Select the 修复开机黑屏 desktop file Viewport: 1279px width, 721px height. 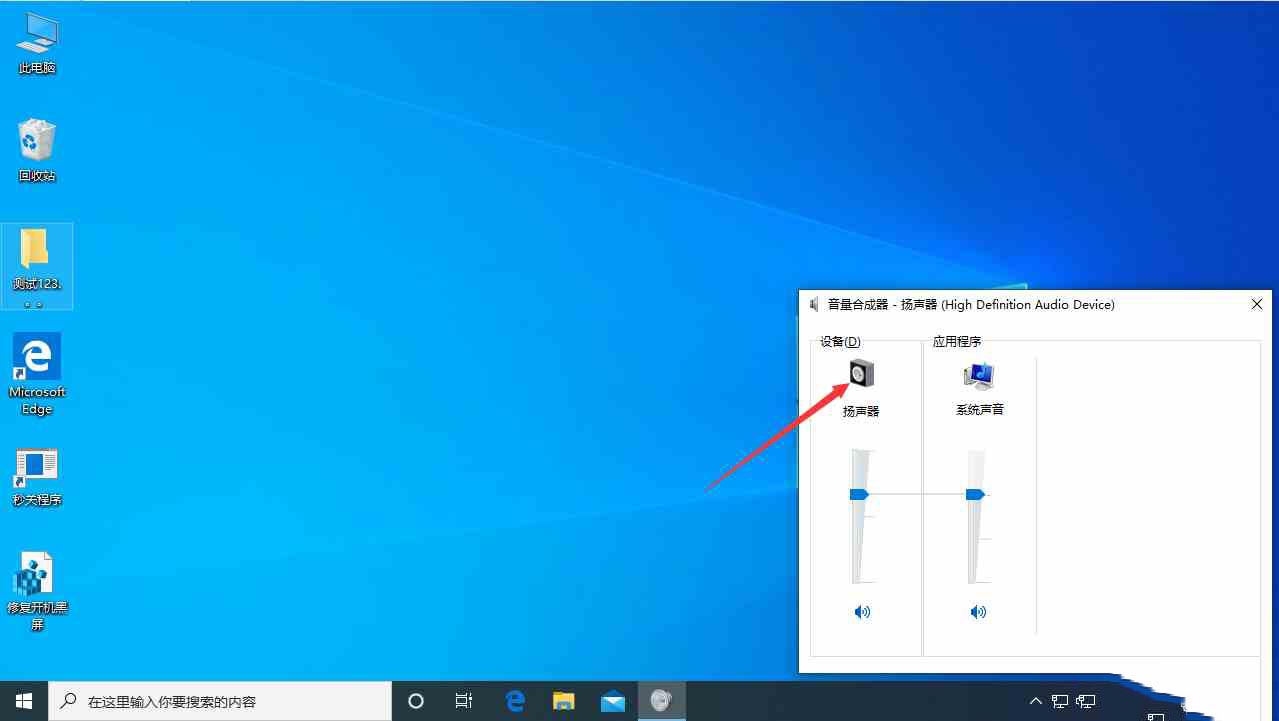coord(37,592)
